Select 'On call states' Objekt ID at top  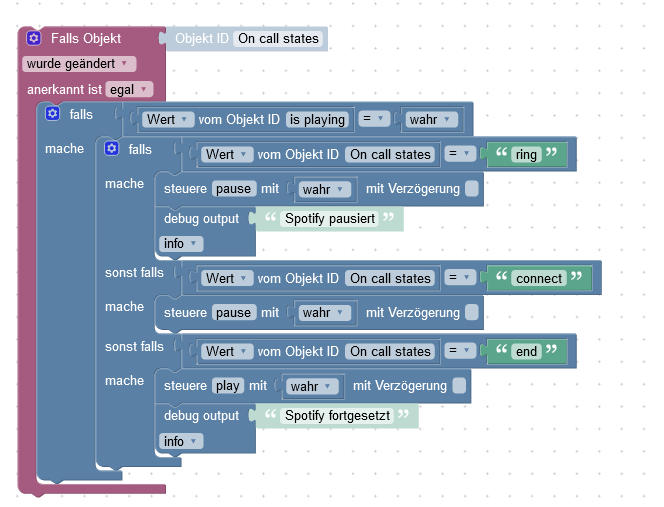(x=278, y=39)
